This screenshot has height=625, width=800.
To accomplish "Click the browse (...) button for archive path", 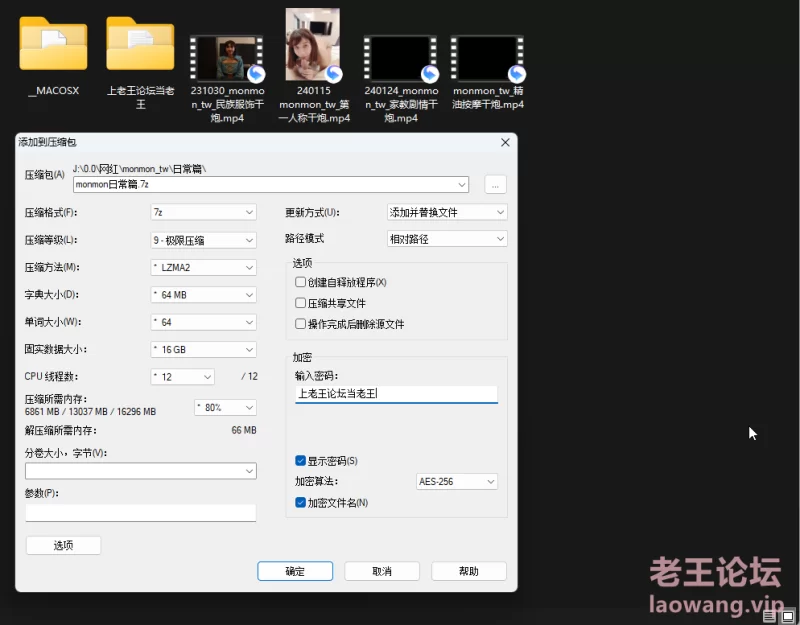I will [495, 185].
